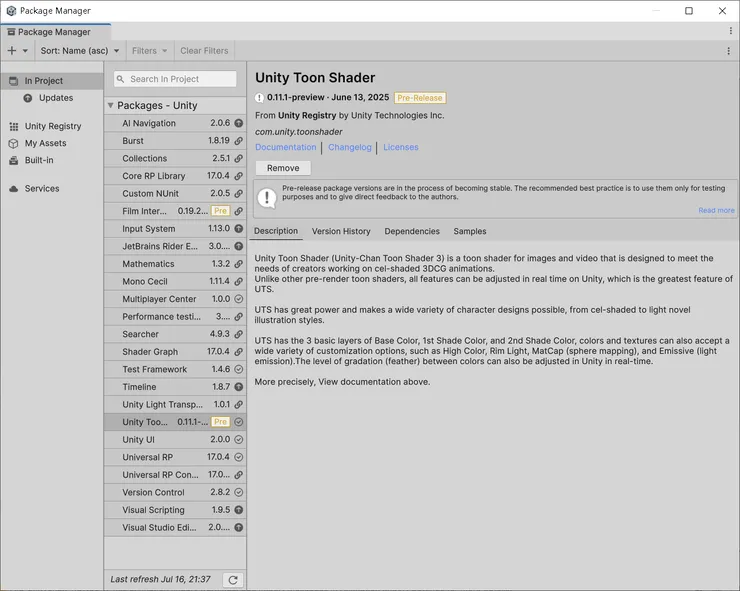Click the Test Framework installed checkmark icon
Screen dimensions: 740x591
coord(239,369)
